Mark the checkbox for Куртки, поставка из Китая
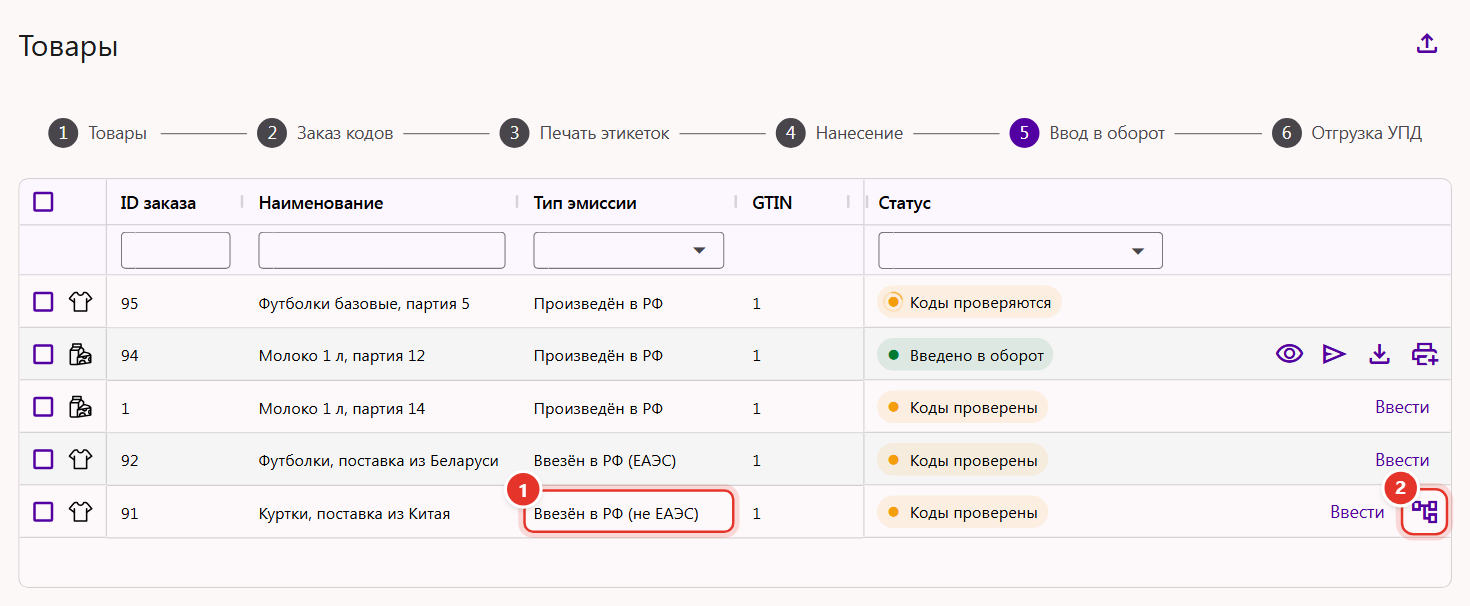Viewport: 1470px width, 606px height. point(43,513)
